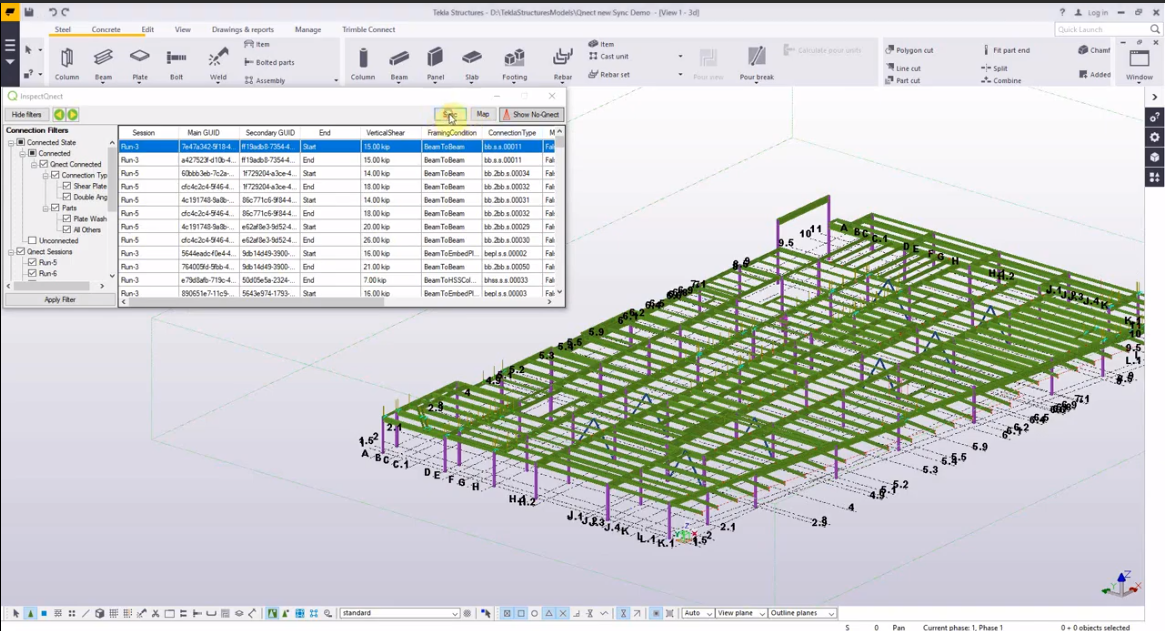Switch to the Steel ribbon tab
Image resolution: width=1165 pixels, height=631 pixels.
pos(62,30)
